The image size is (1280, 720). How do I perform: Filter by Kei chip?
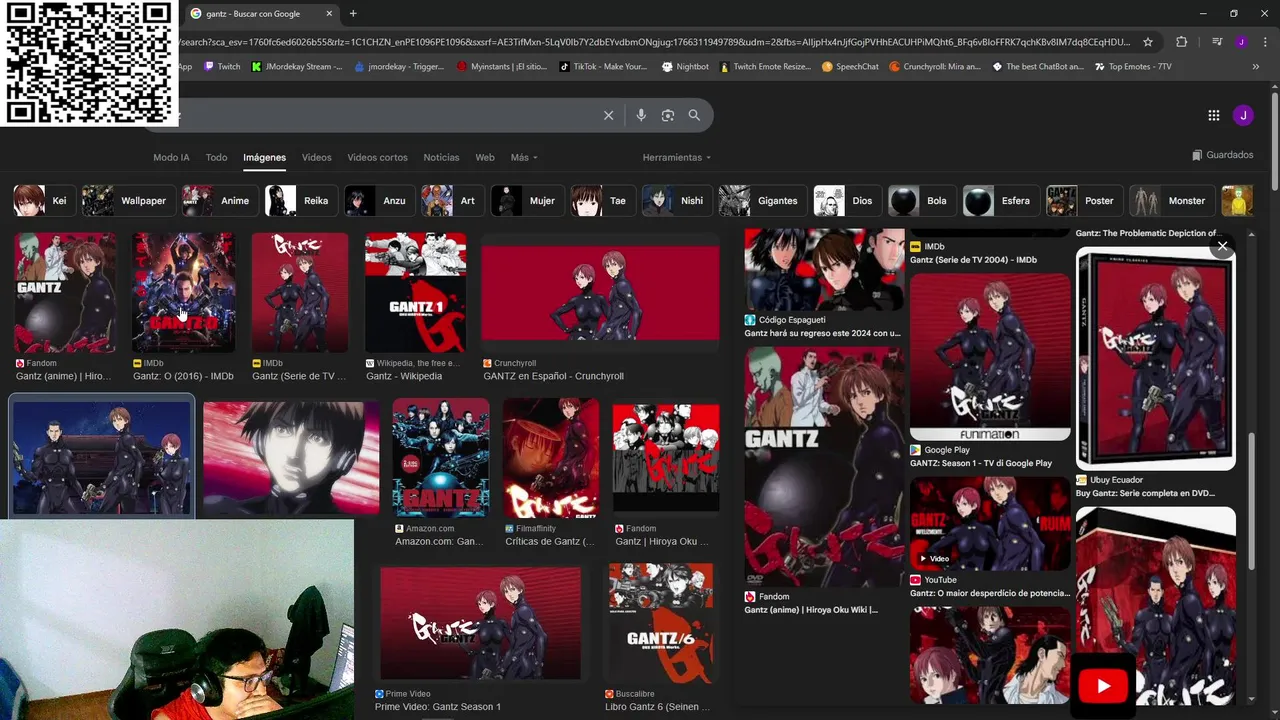(x=43, y=201)
